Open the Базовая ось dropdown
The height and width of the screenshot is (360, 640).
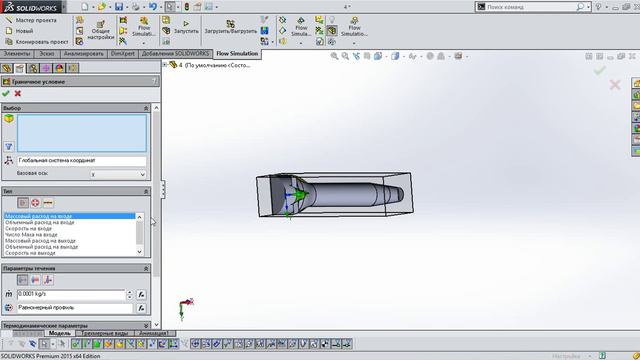pyautogui.click(x=118, y=174)
